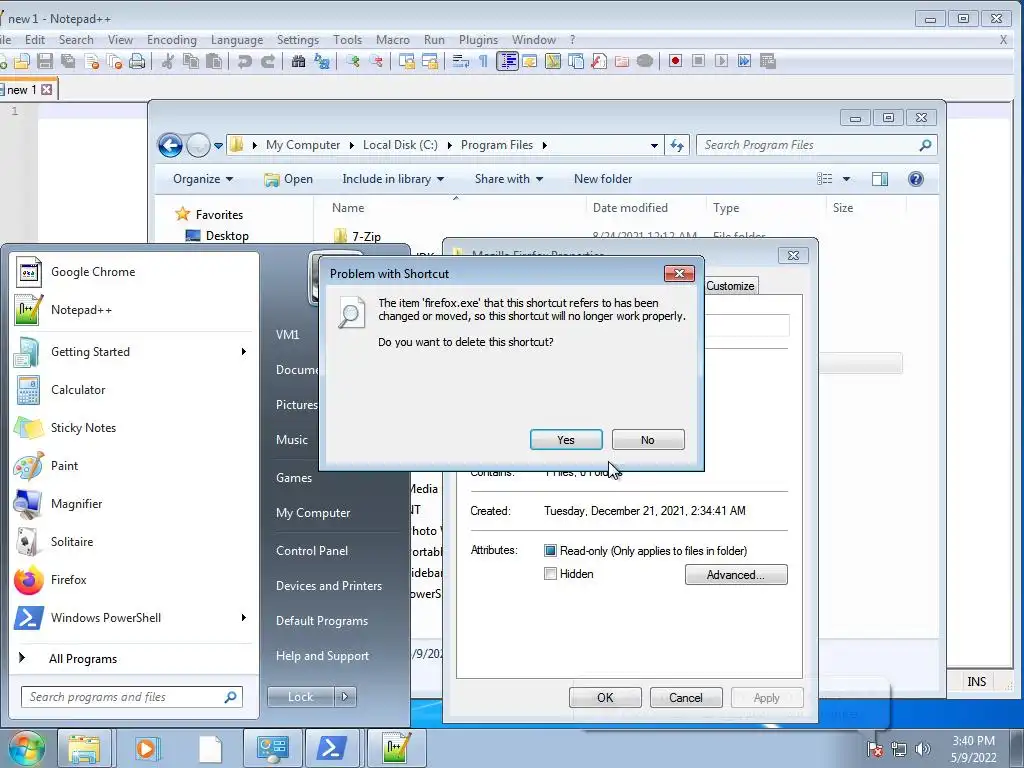The height and width of the screenshot is (768, 1024).
Task: Open Devices and Printers link
Action: [328, 586]
